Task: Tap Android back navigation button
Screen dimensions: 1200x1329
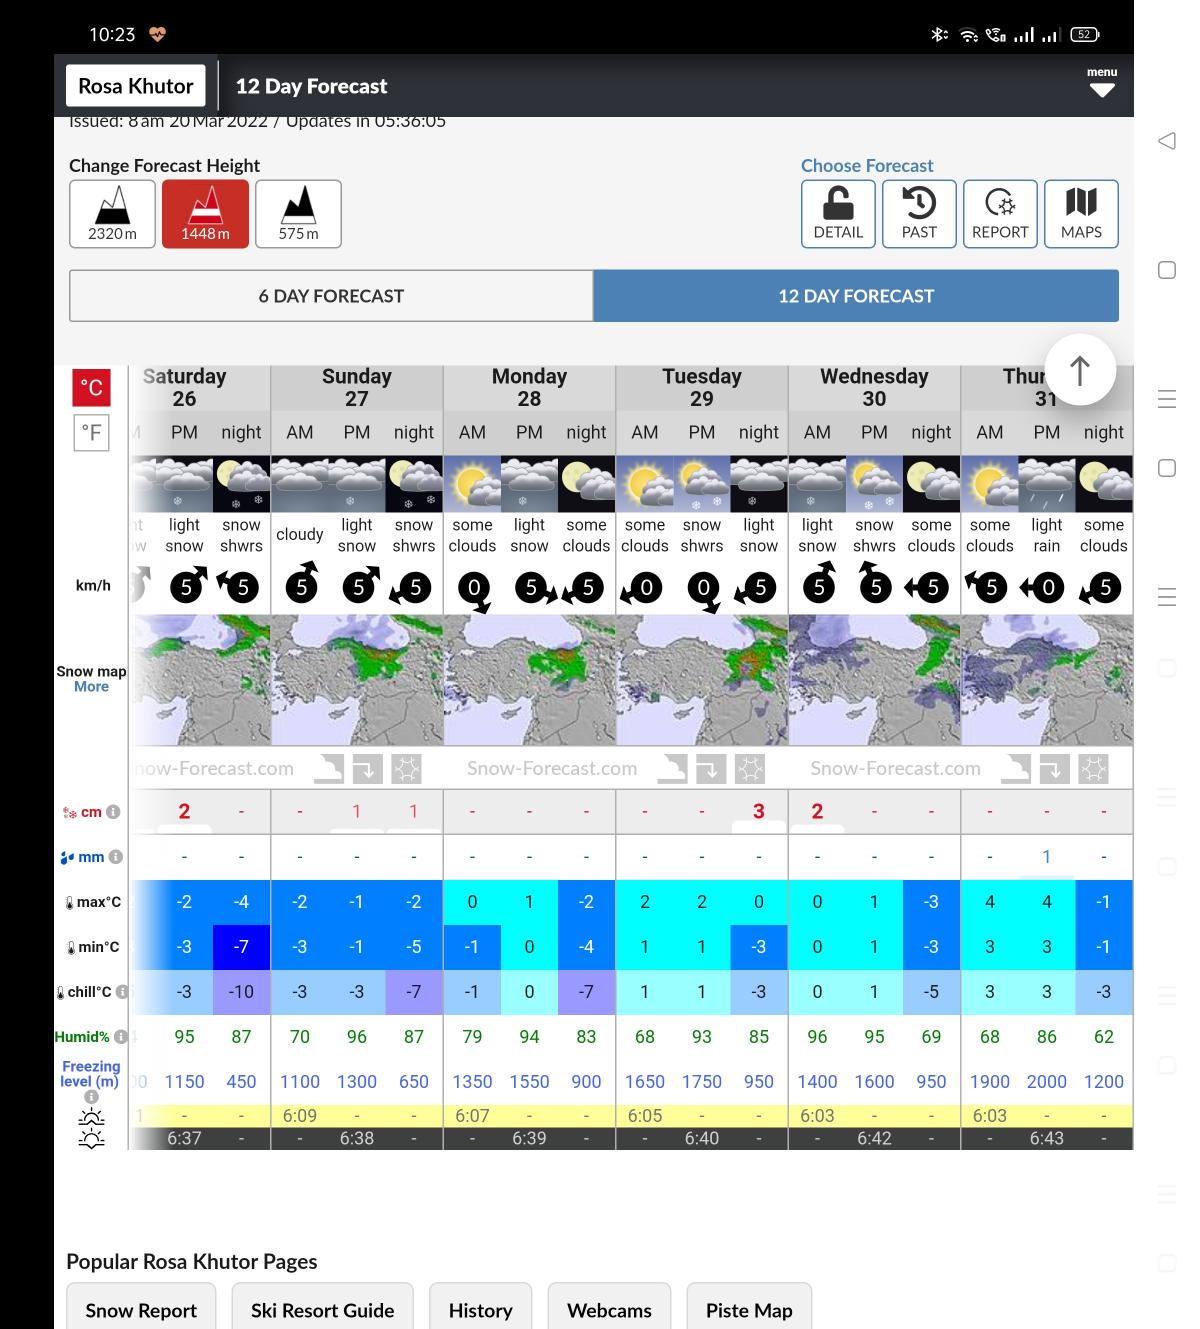Action: click(x=1166, y=141)
